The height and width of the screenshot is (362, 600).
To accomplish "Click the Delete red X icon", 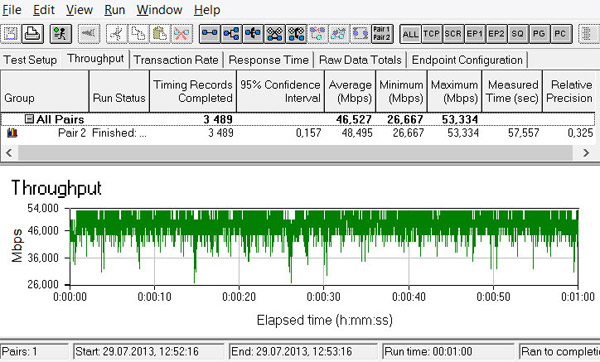I will 181,34.
